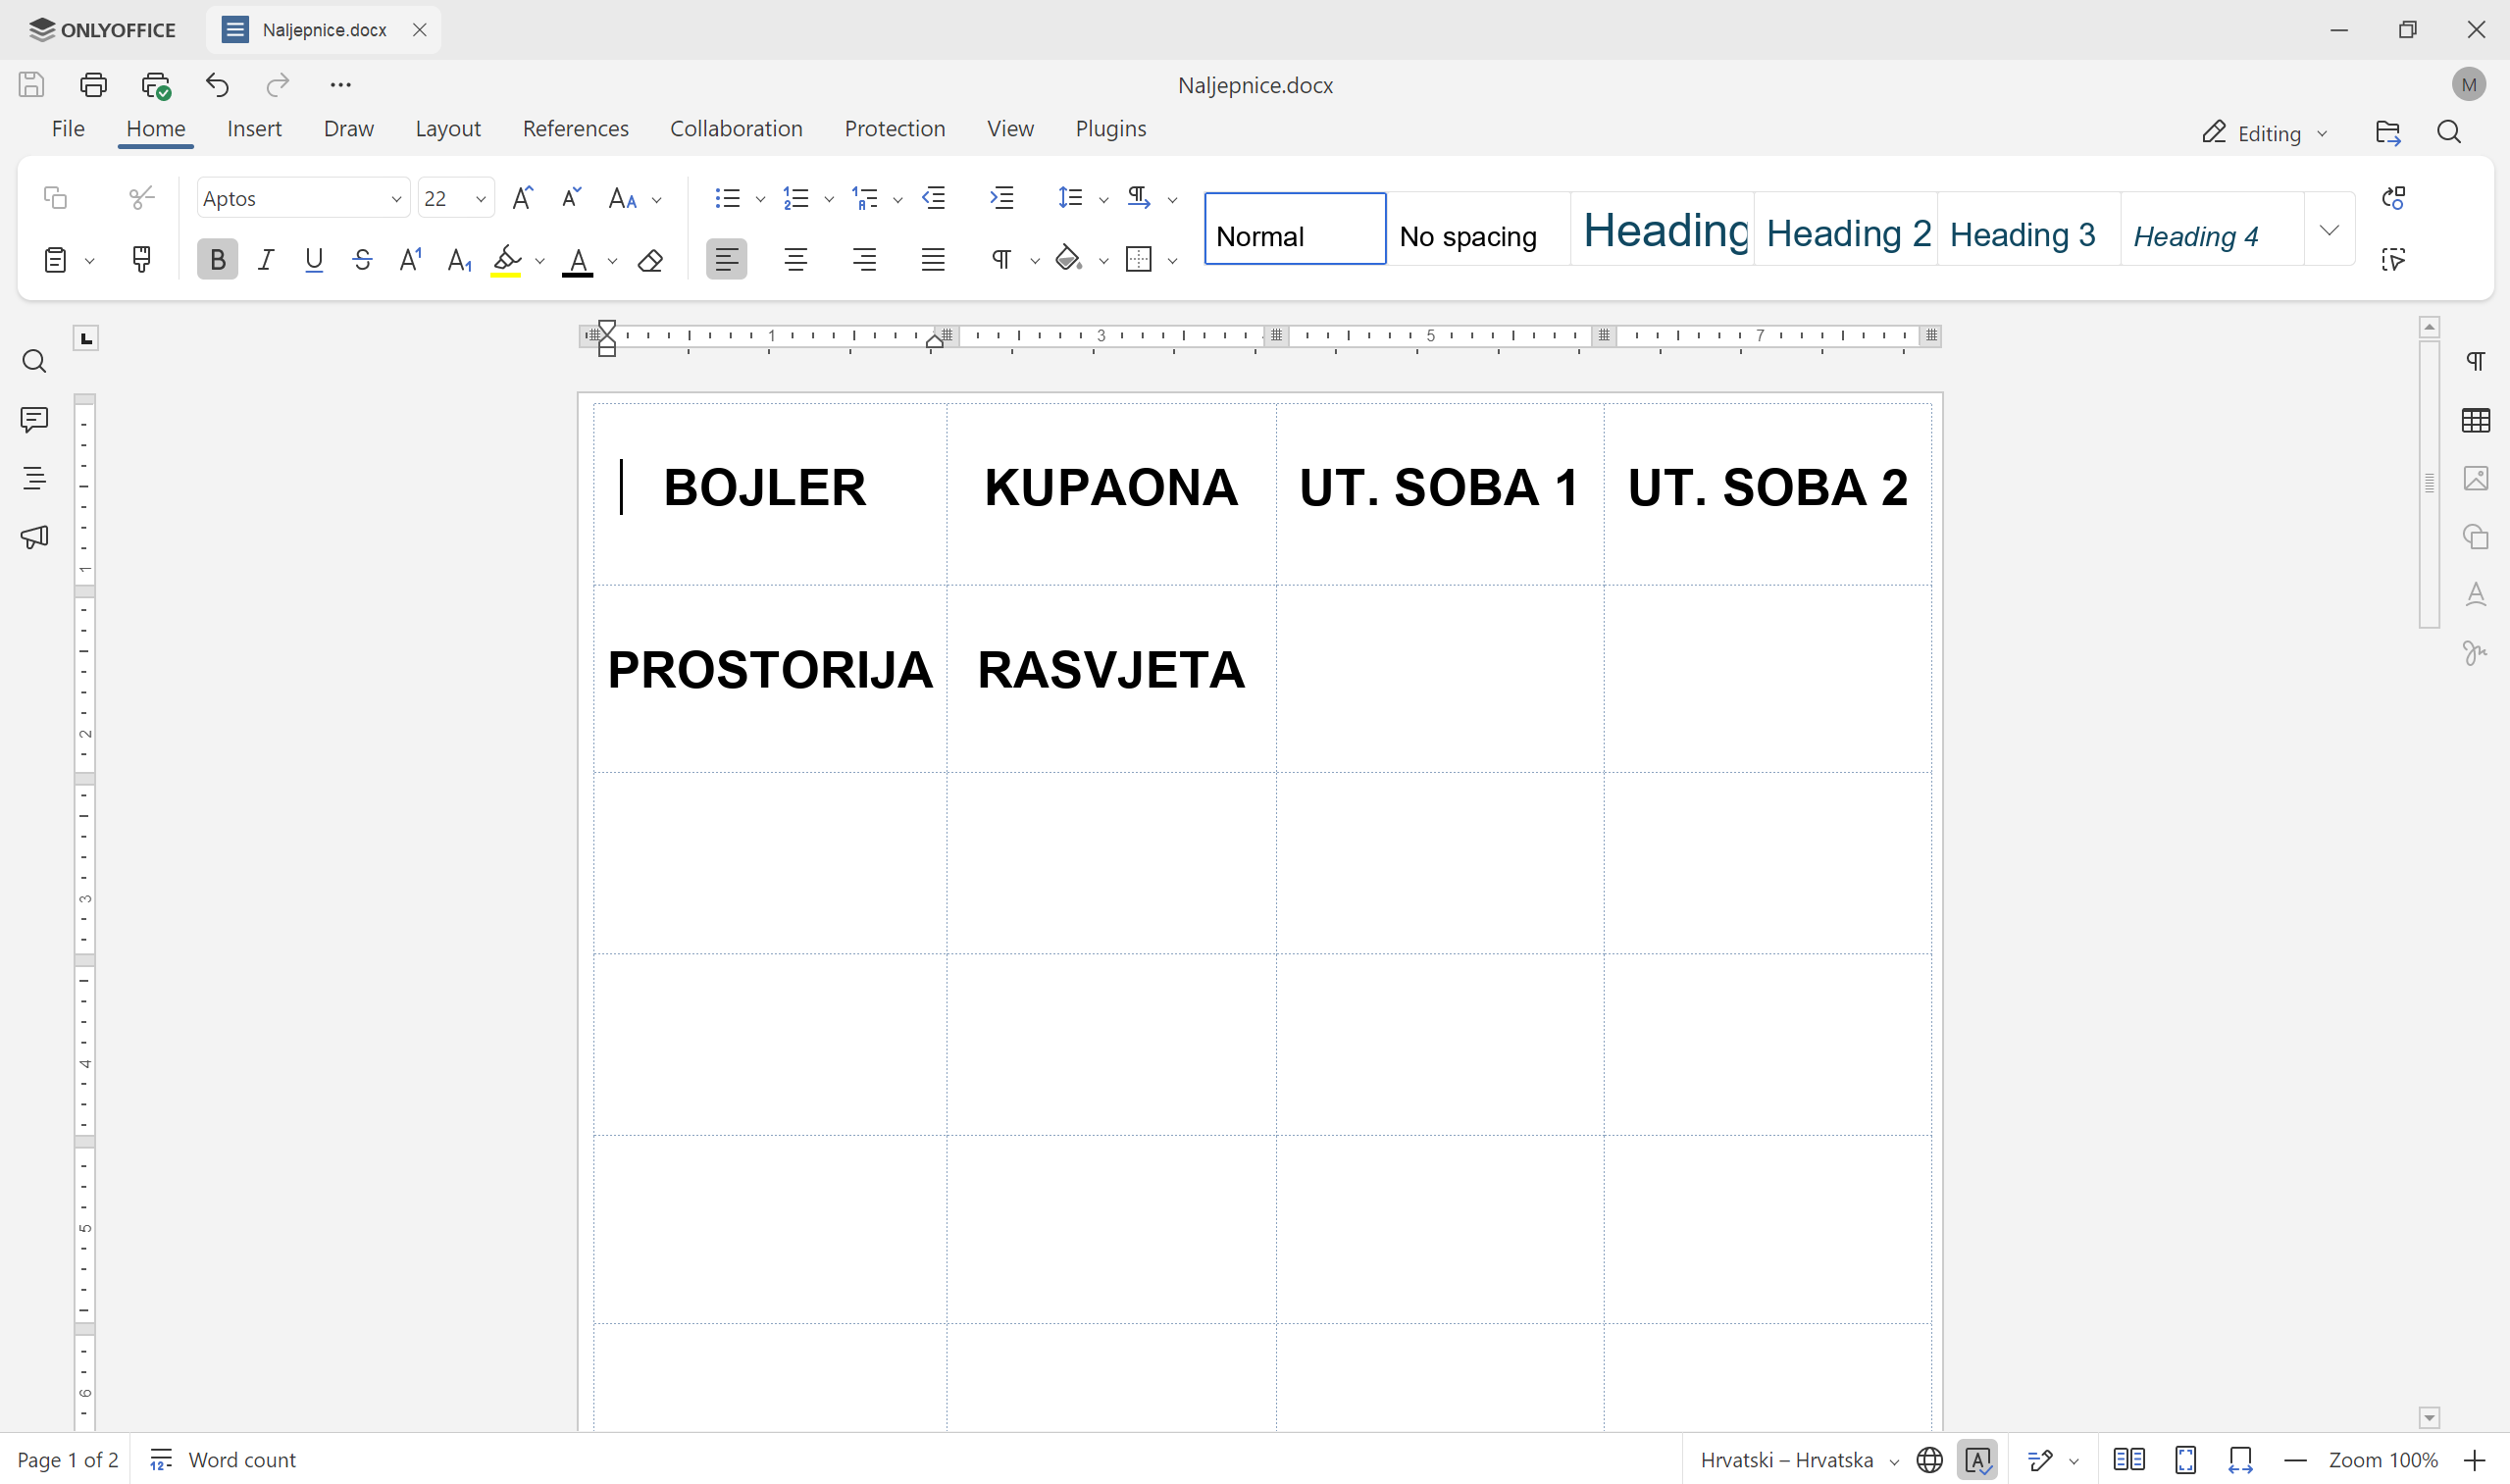
Task: Click the vertical scrollbar thumb
Action: [2430, 484]
